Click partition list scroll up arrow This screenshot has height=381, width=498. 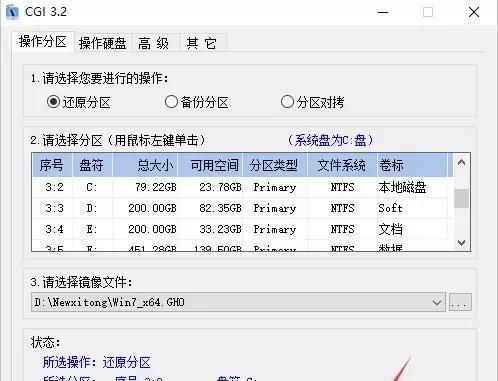point(461,163)
